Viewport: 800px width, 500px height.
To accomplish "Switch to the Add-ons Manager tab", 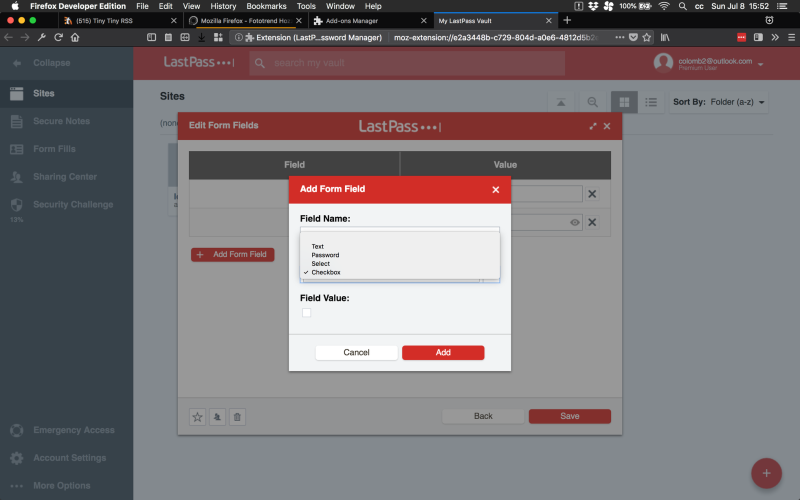I will (x=370, y=21).
